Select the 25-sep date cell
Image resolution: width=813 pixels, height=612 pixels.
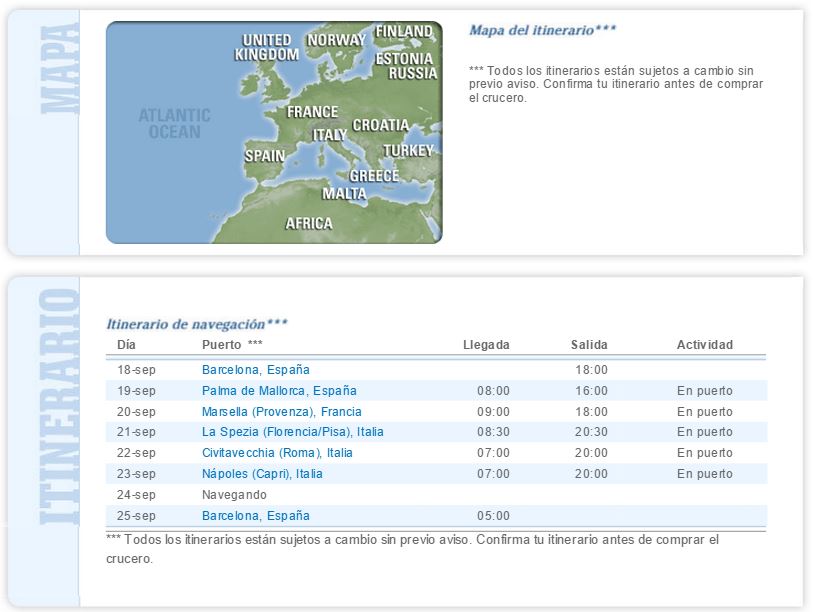[x=136, y=516]
